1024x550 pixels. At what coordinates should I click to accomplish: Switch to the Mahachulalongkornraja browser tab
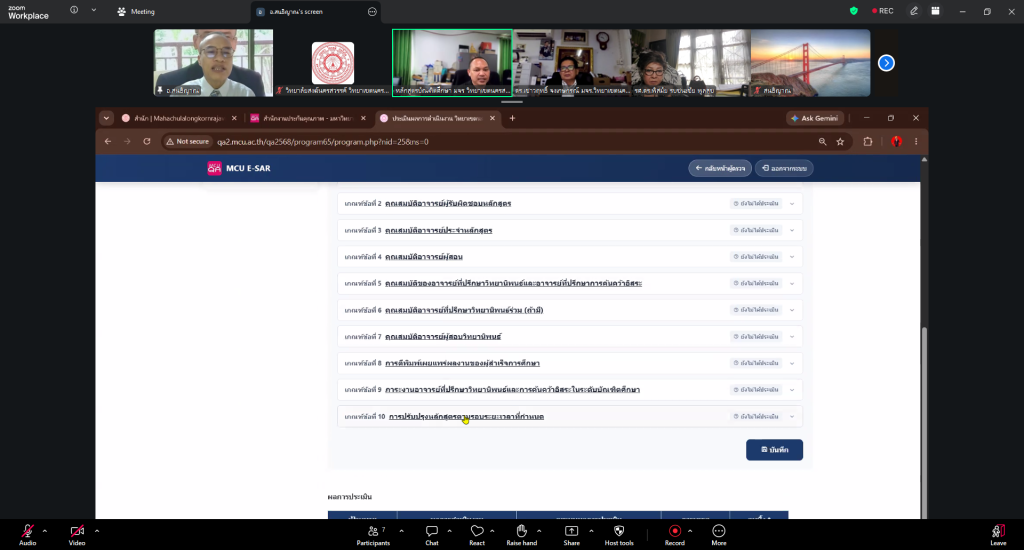point(179,118)
